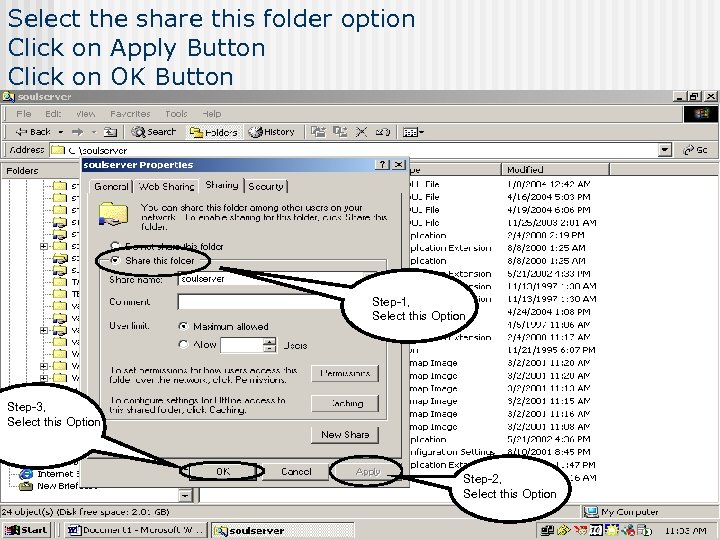Open the Help menu

point(212,113)
